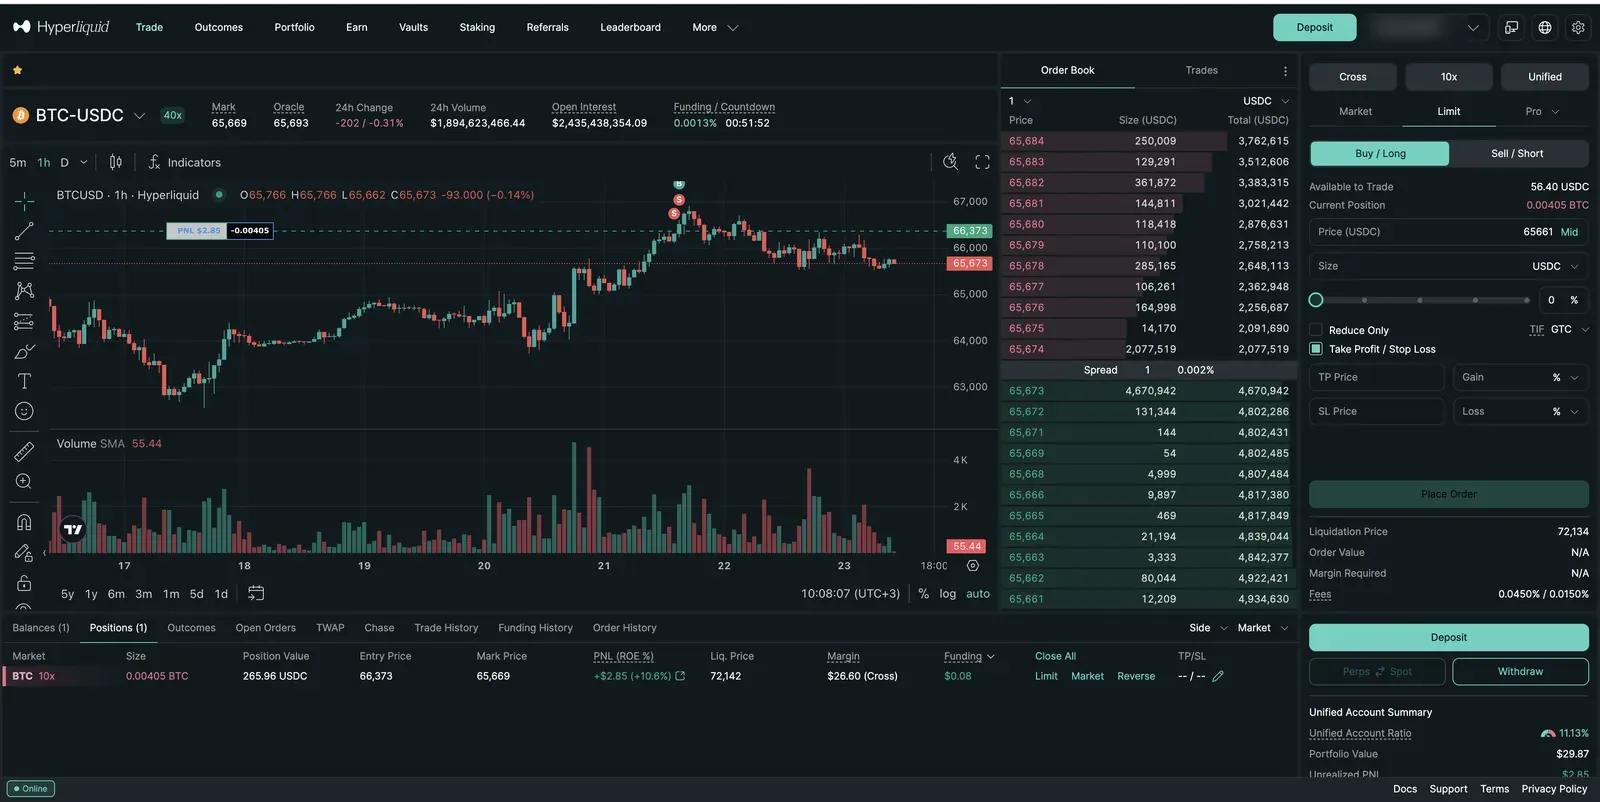Screen dimensions: 1600x802
Task: Lock all drawing tools
Action: click(x=24, y=583)
